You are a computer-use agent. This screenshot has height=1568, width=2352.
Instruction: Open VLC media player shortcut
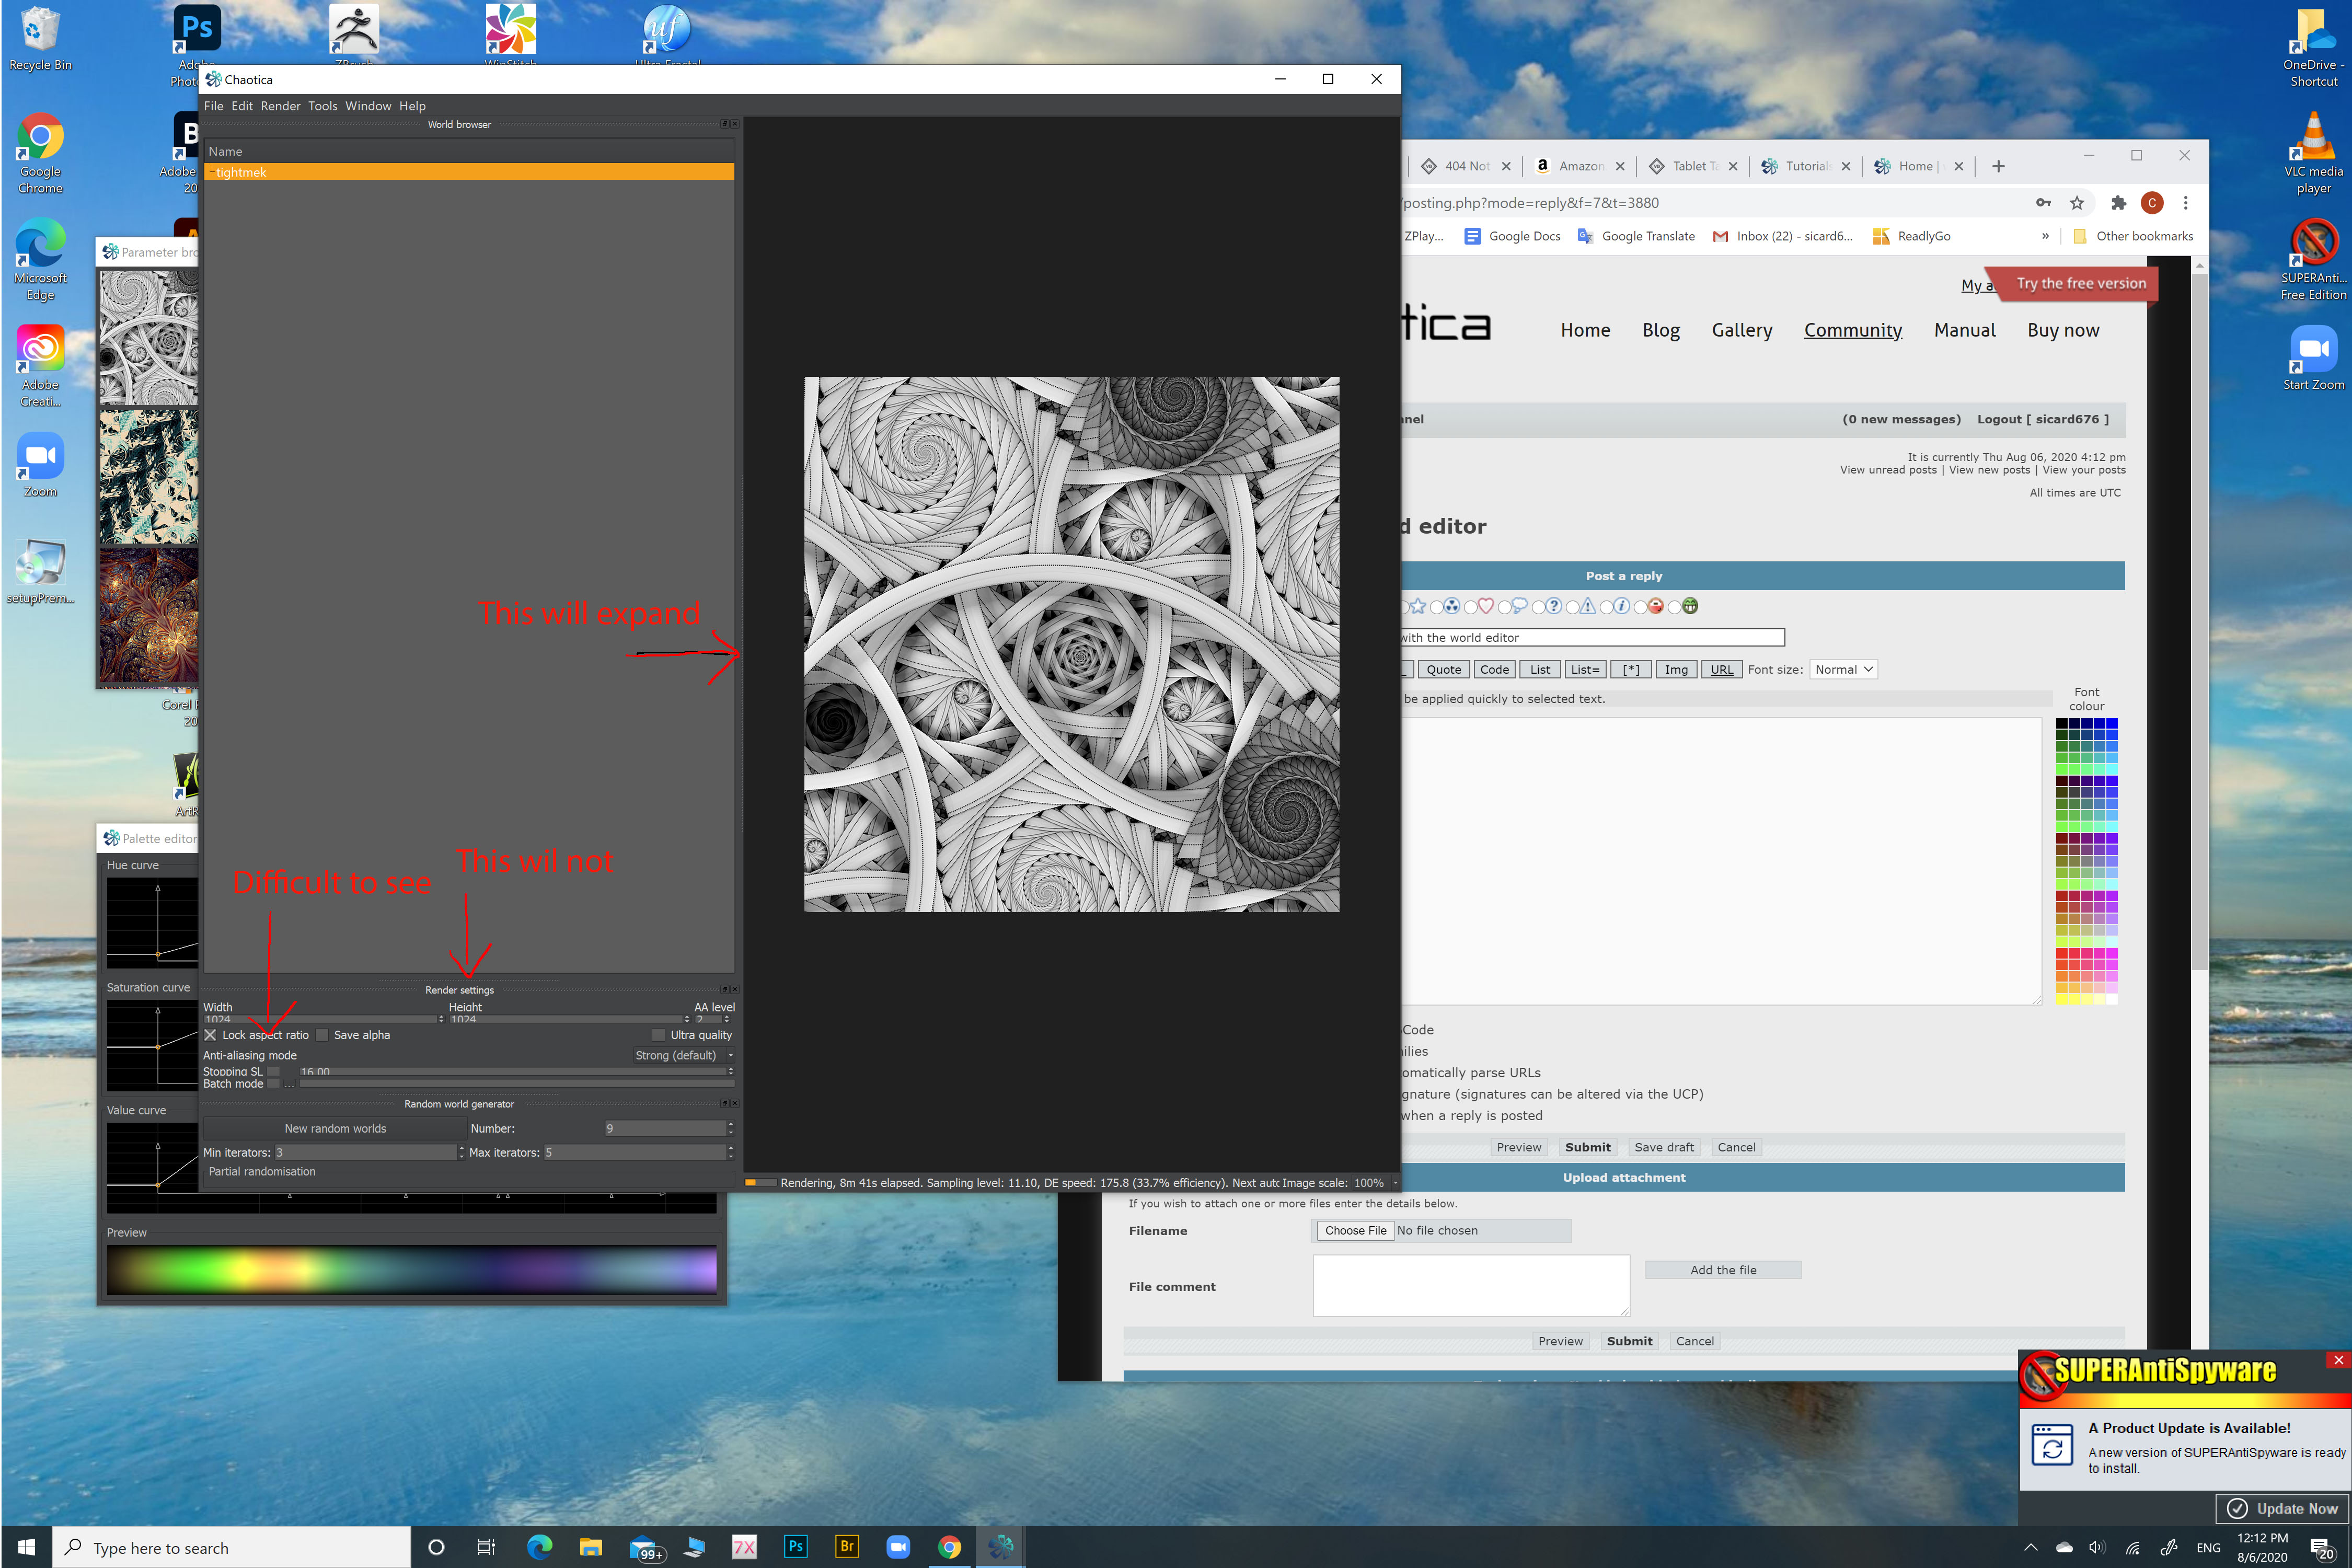[x=2313, y=153]
